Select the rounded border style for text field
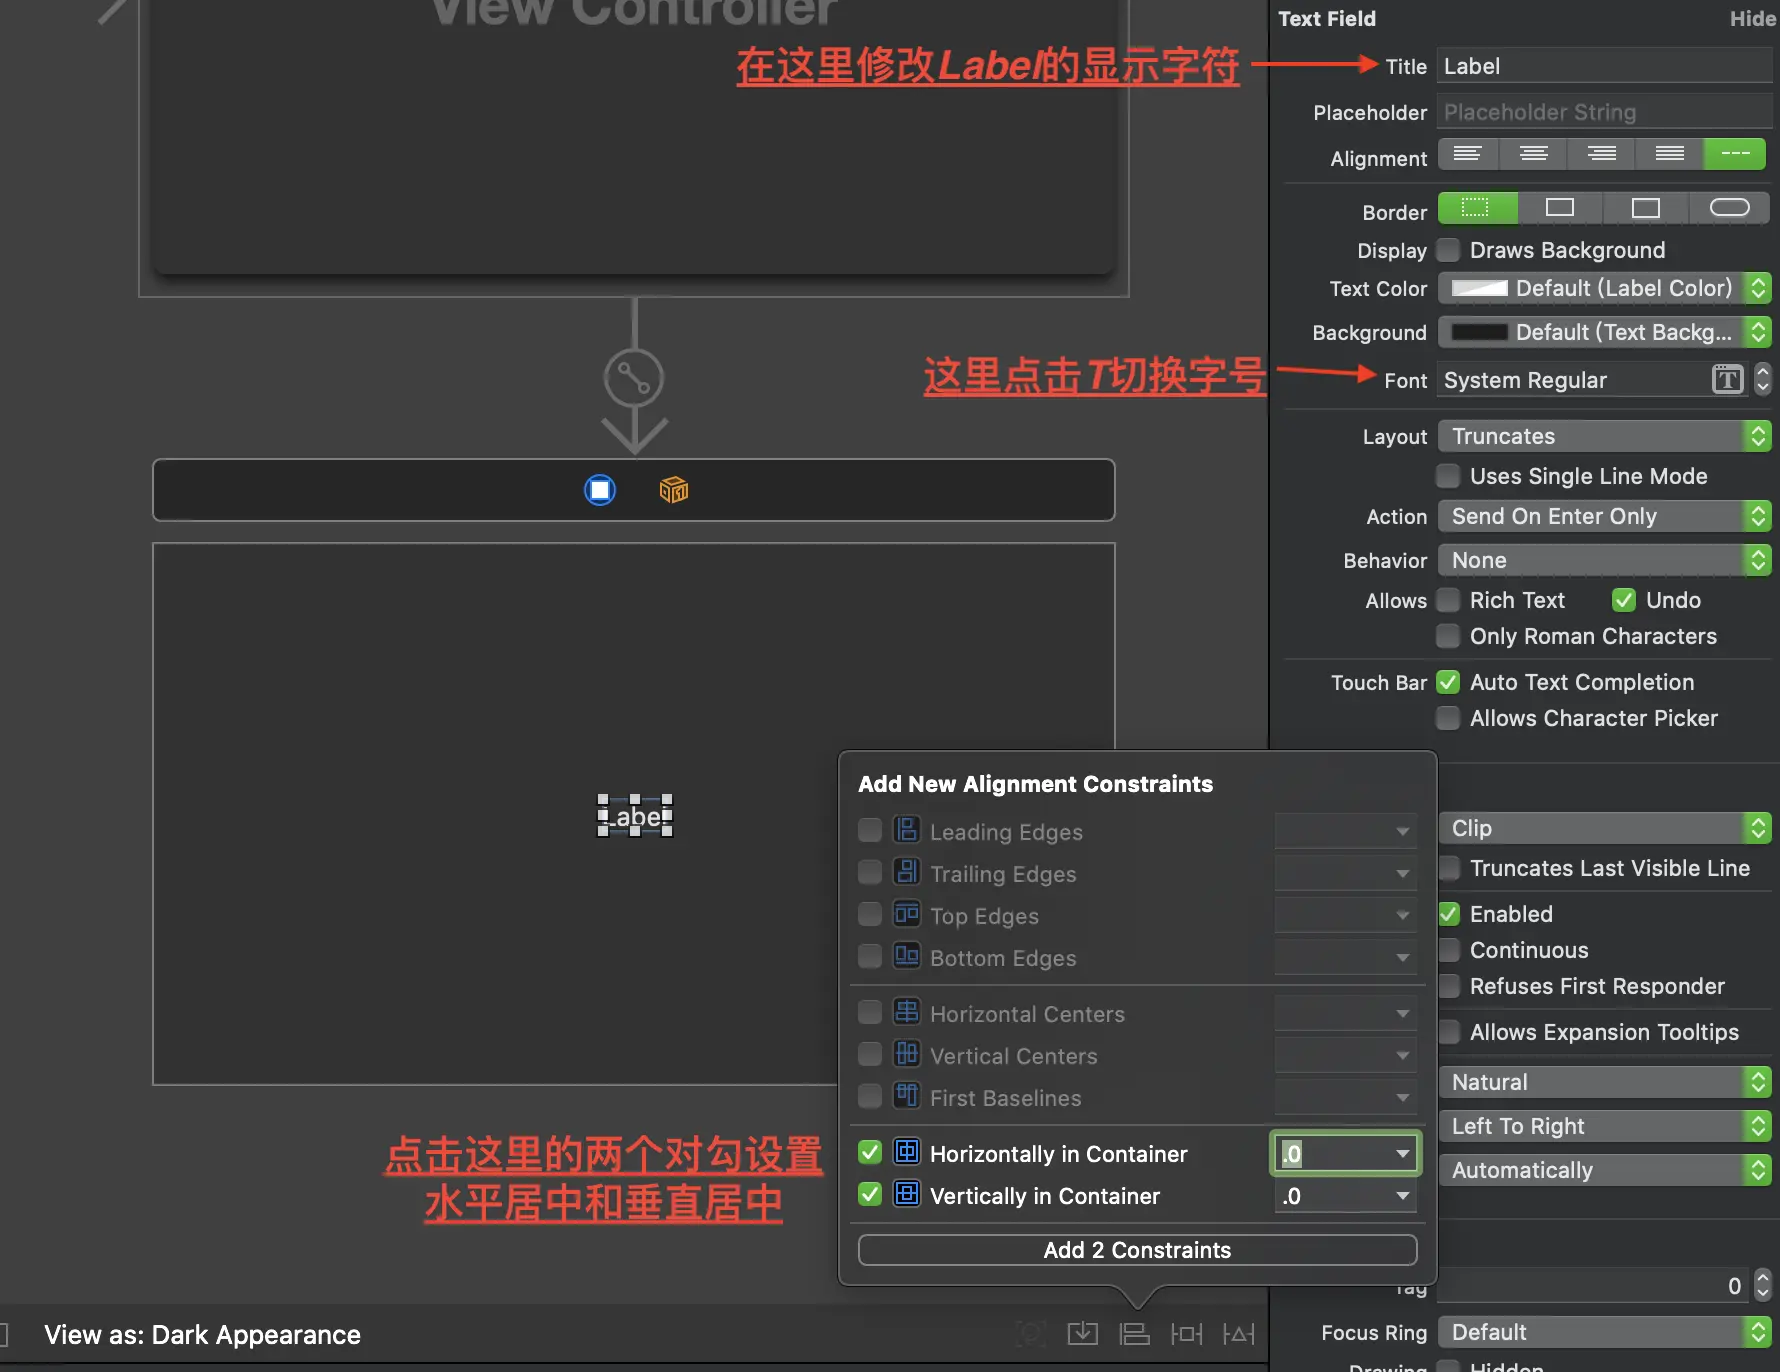 point(1731,208)
